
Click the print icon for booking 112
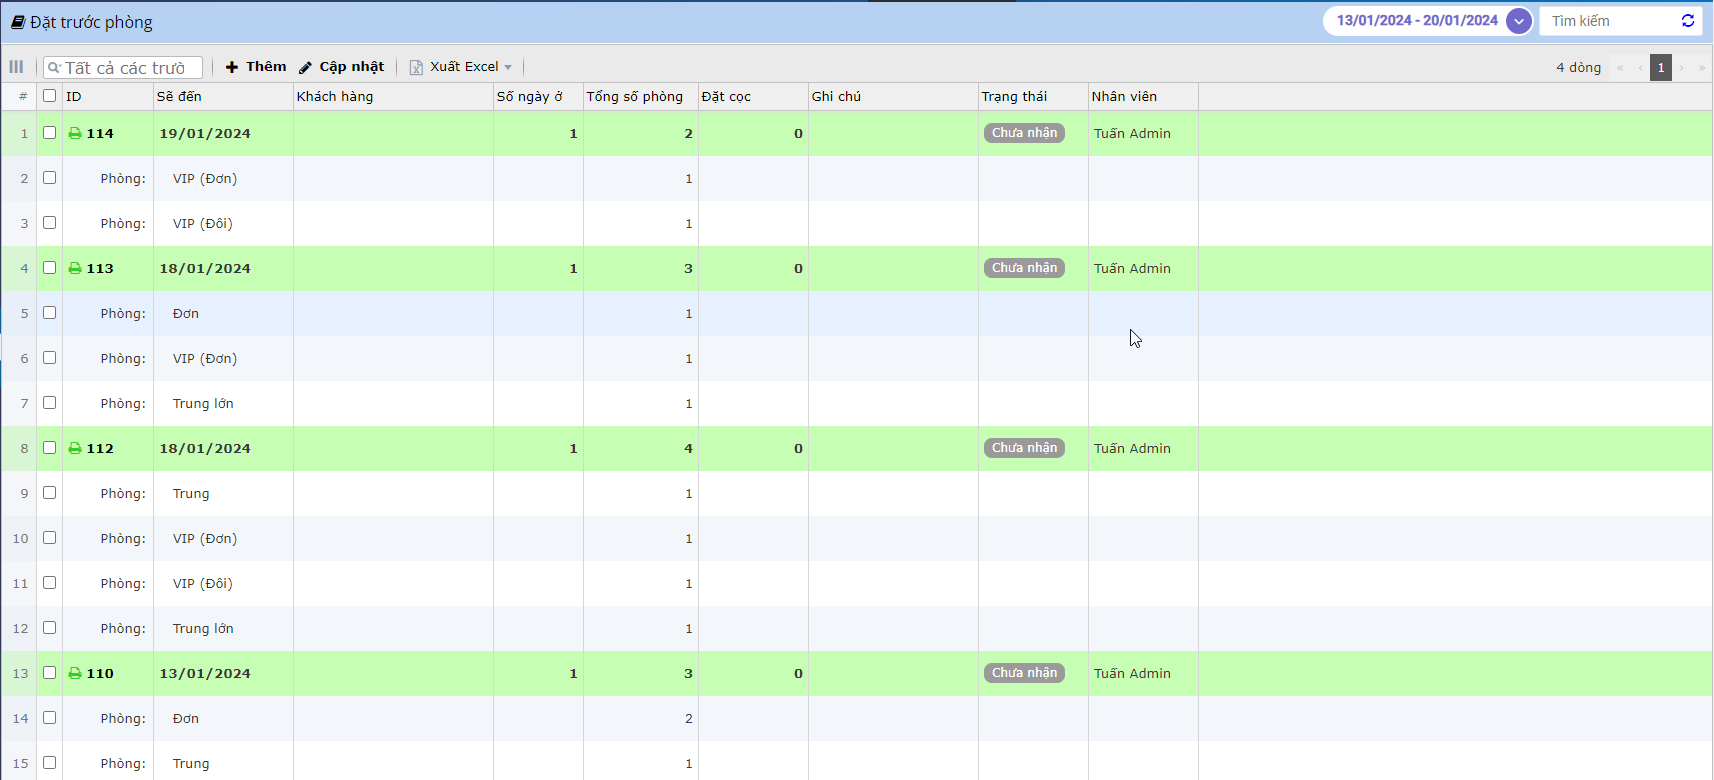(x=75, y=448)
